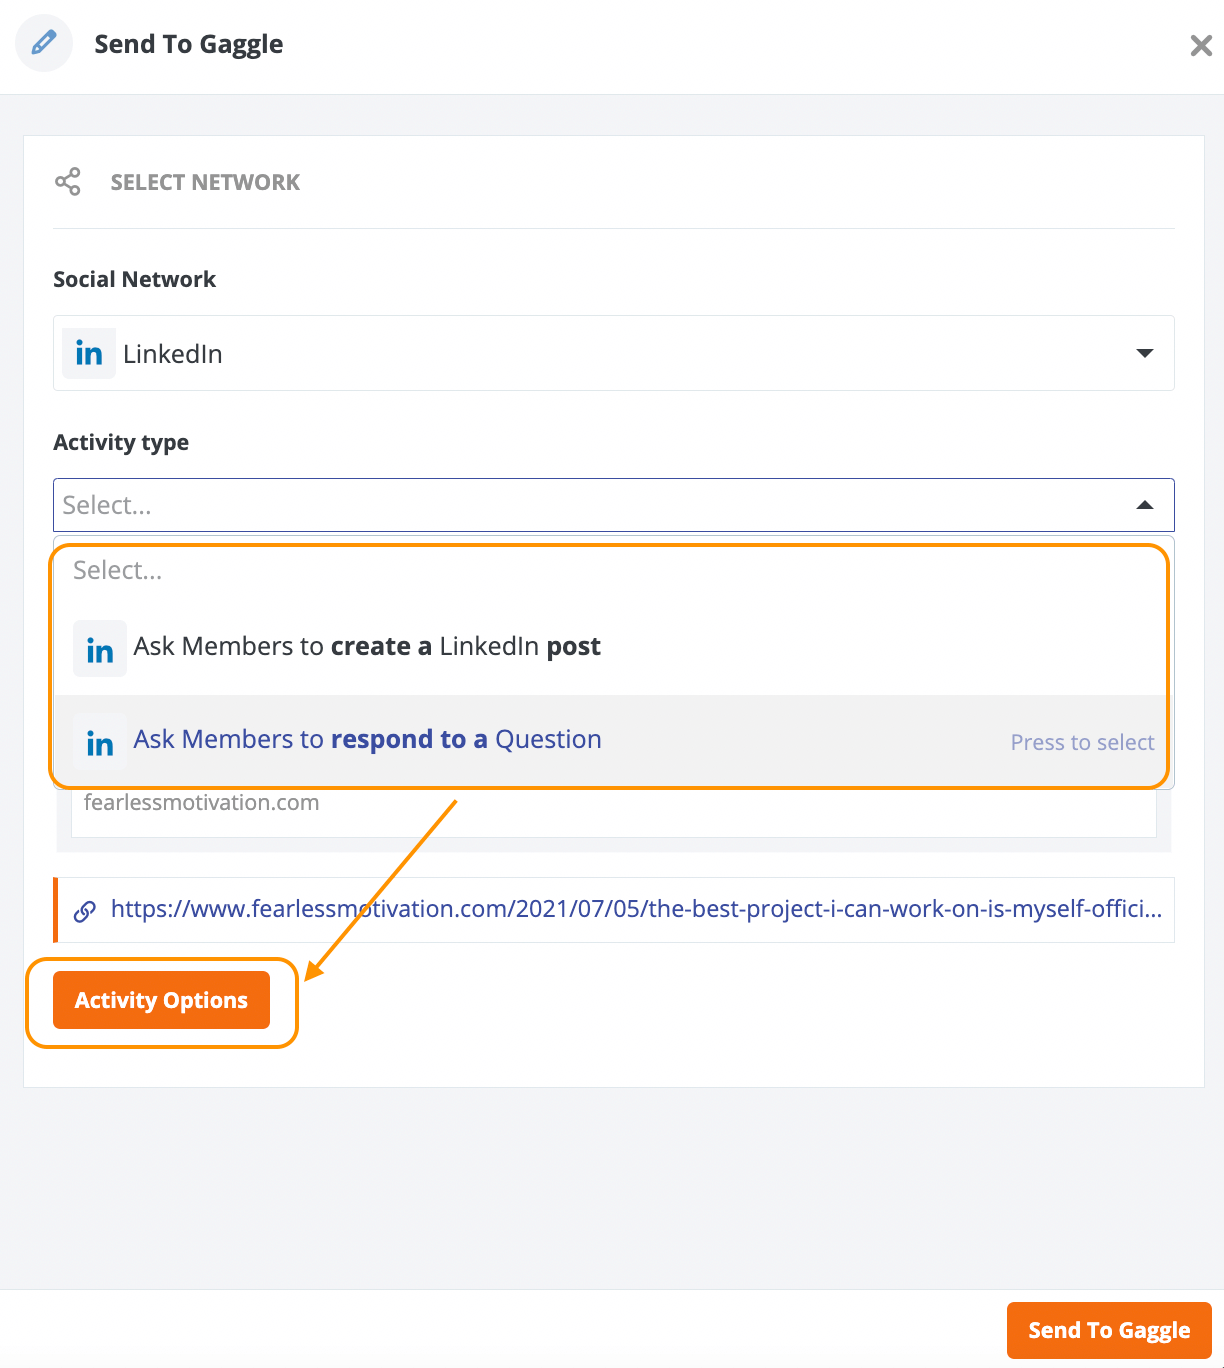Focus the Activity type Select... field

613,505
